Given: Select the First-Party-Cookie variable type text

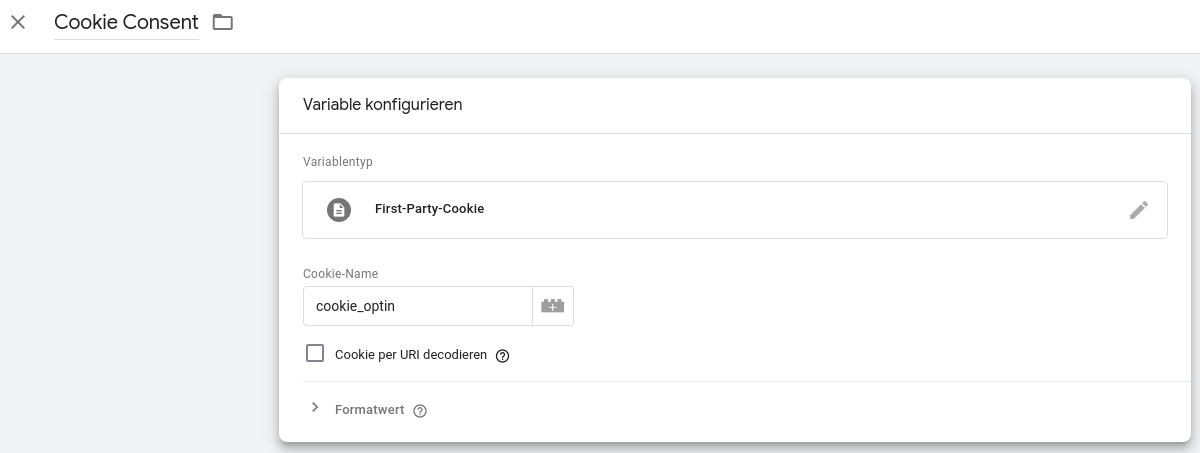Looking at the screenshot, I should (x=429, y=210).
